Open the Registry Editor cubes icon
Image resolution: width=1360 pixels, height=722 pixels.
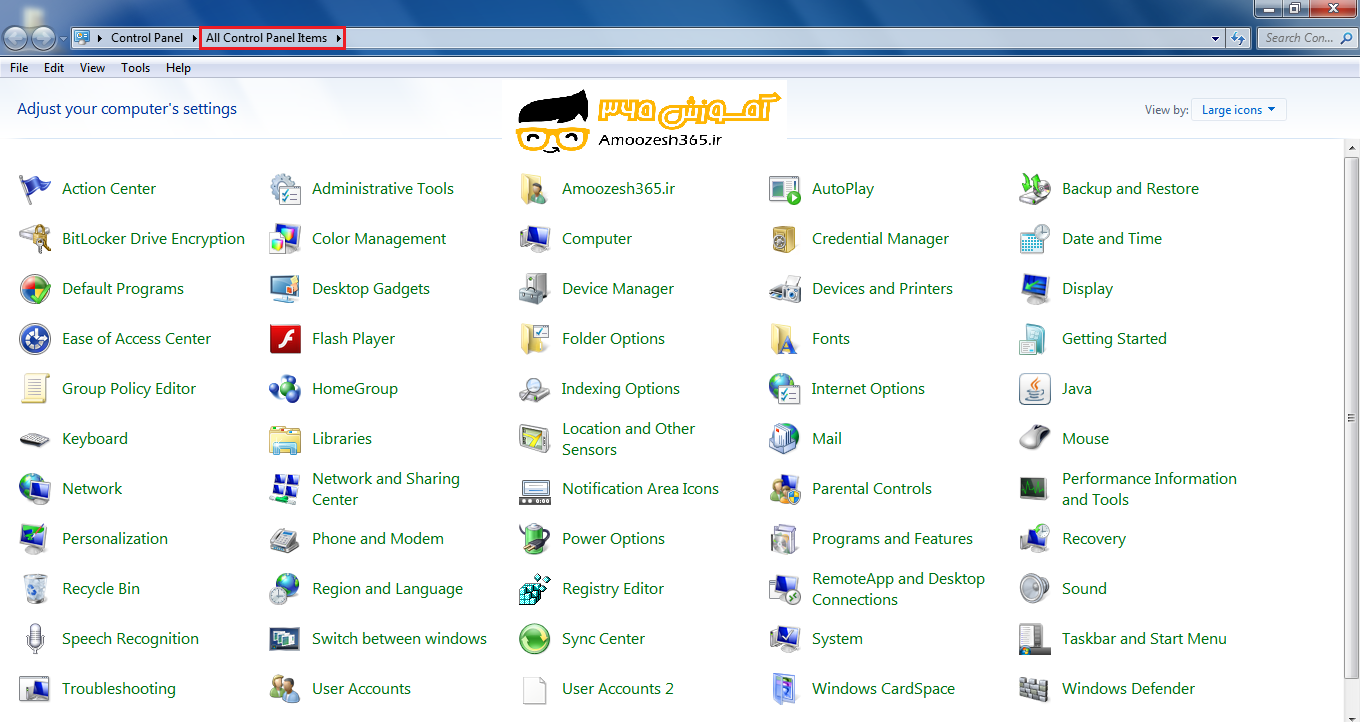click(x=535, y=589)
